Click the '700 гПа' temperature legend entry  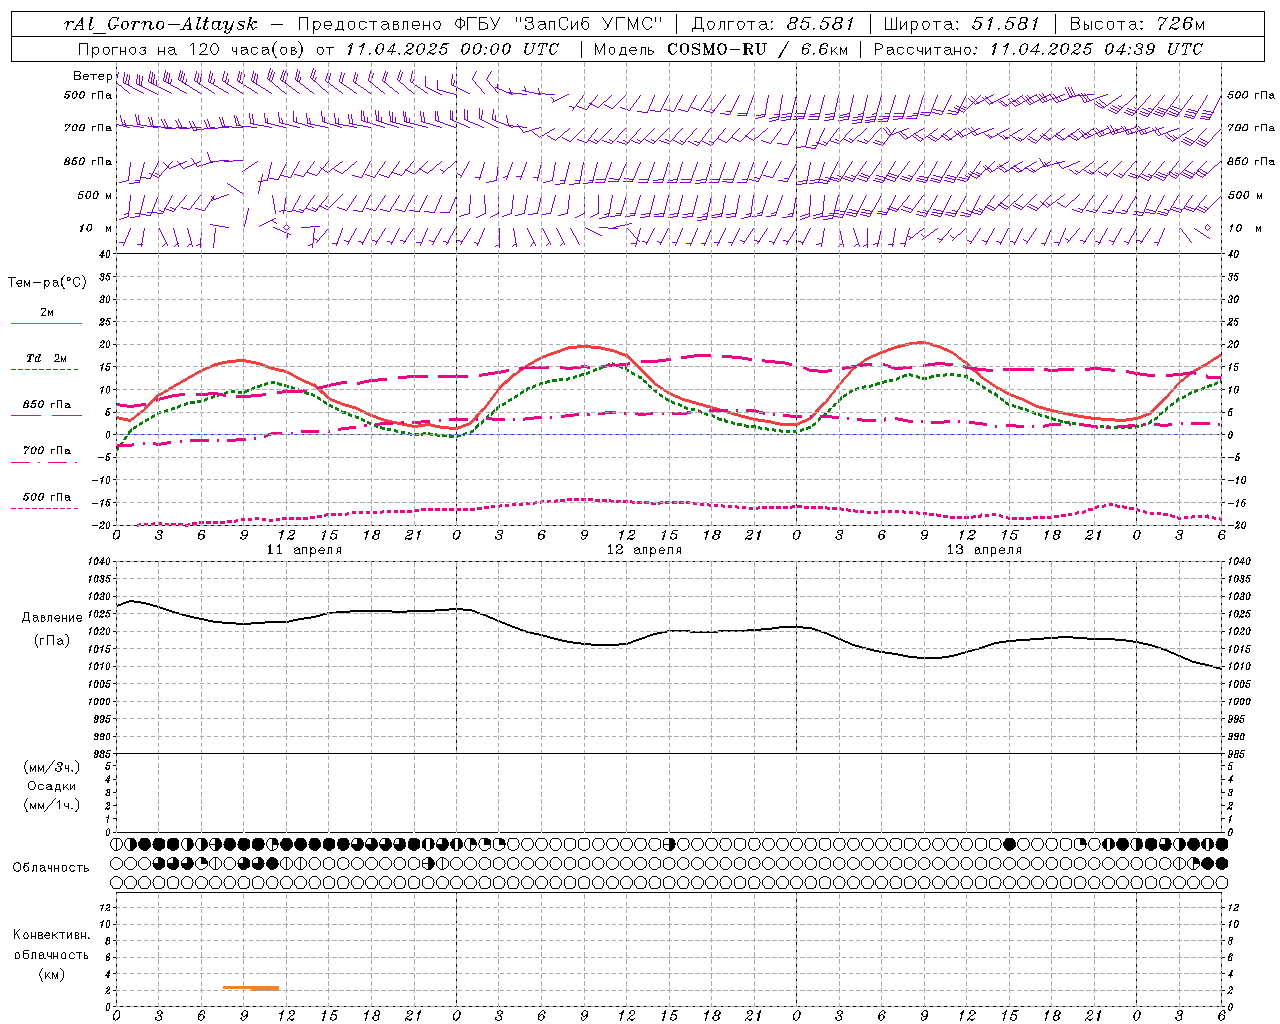coord(47,451)
